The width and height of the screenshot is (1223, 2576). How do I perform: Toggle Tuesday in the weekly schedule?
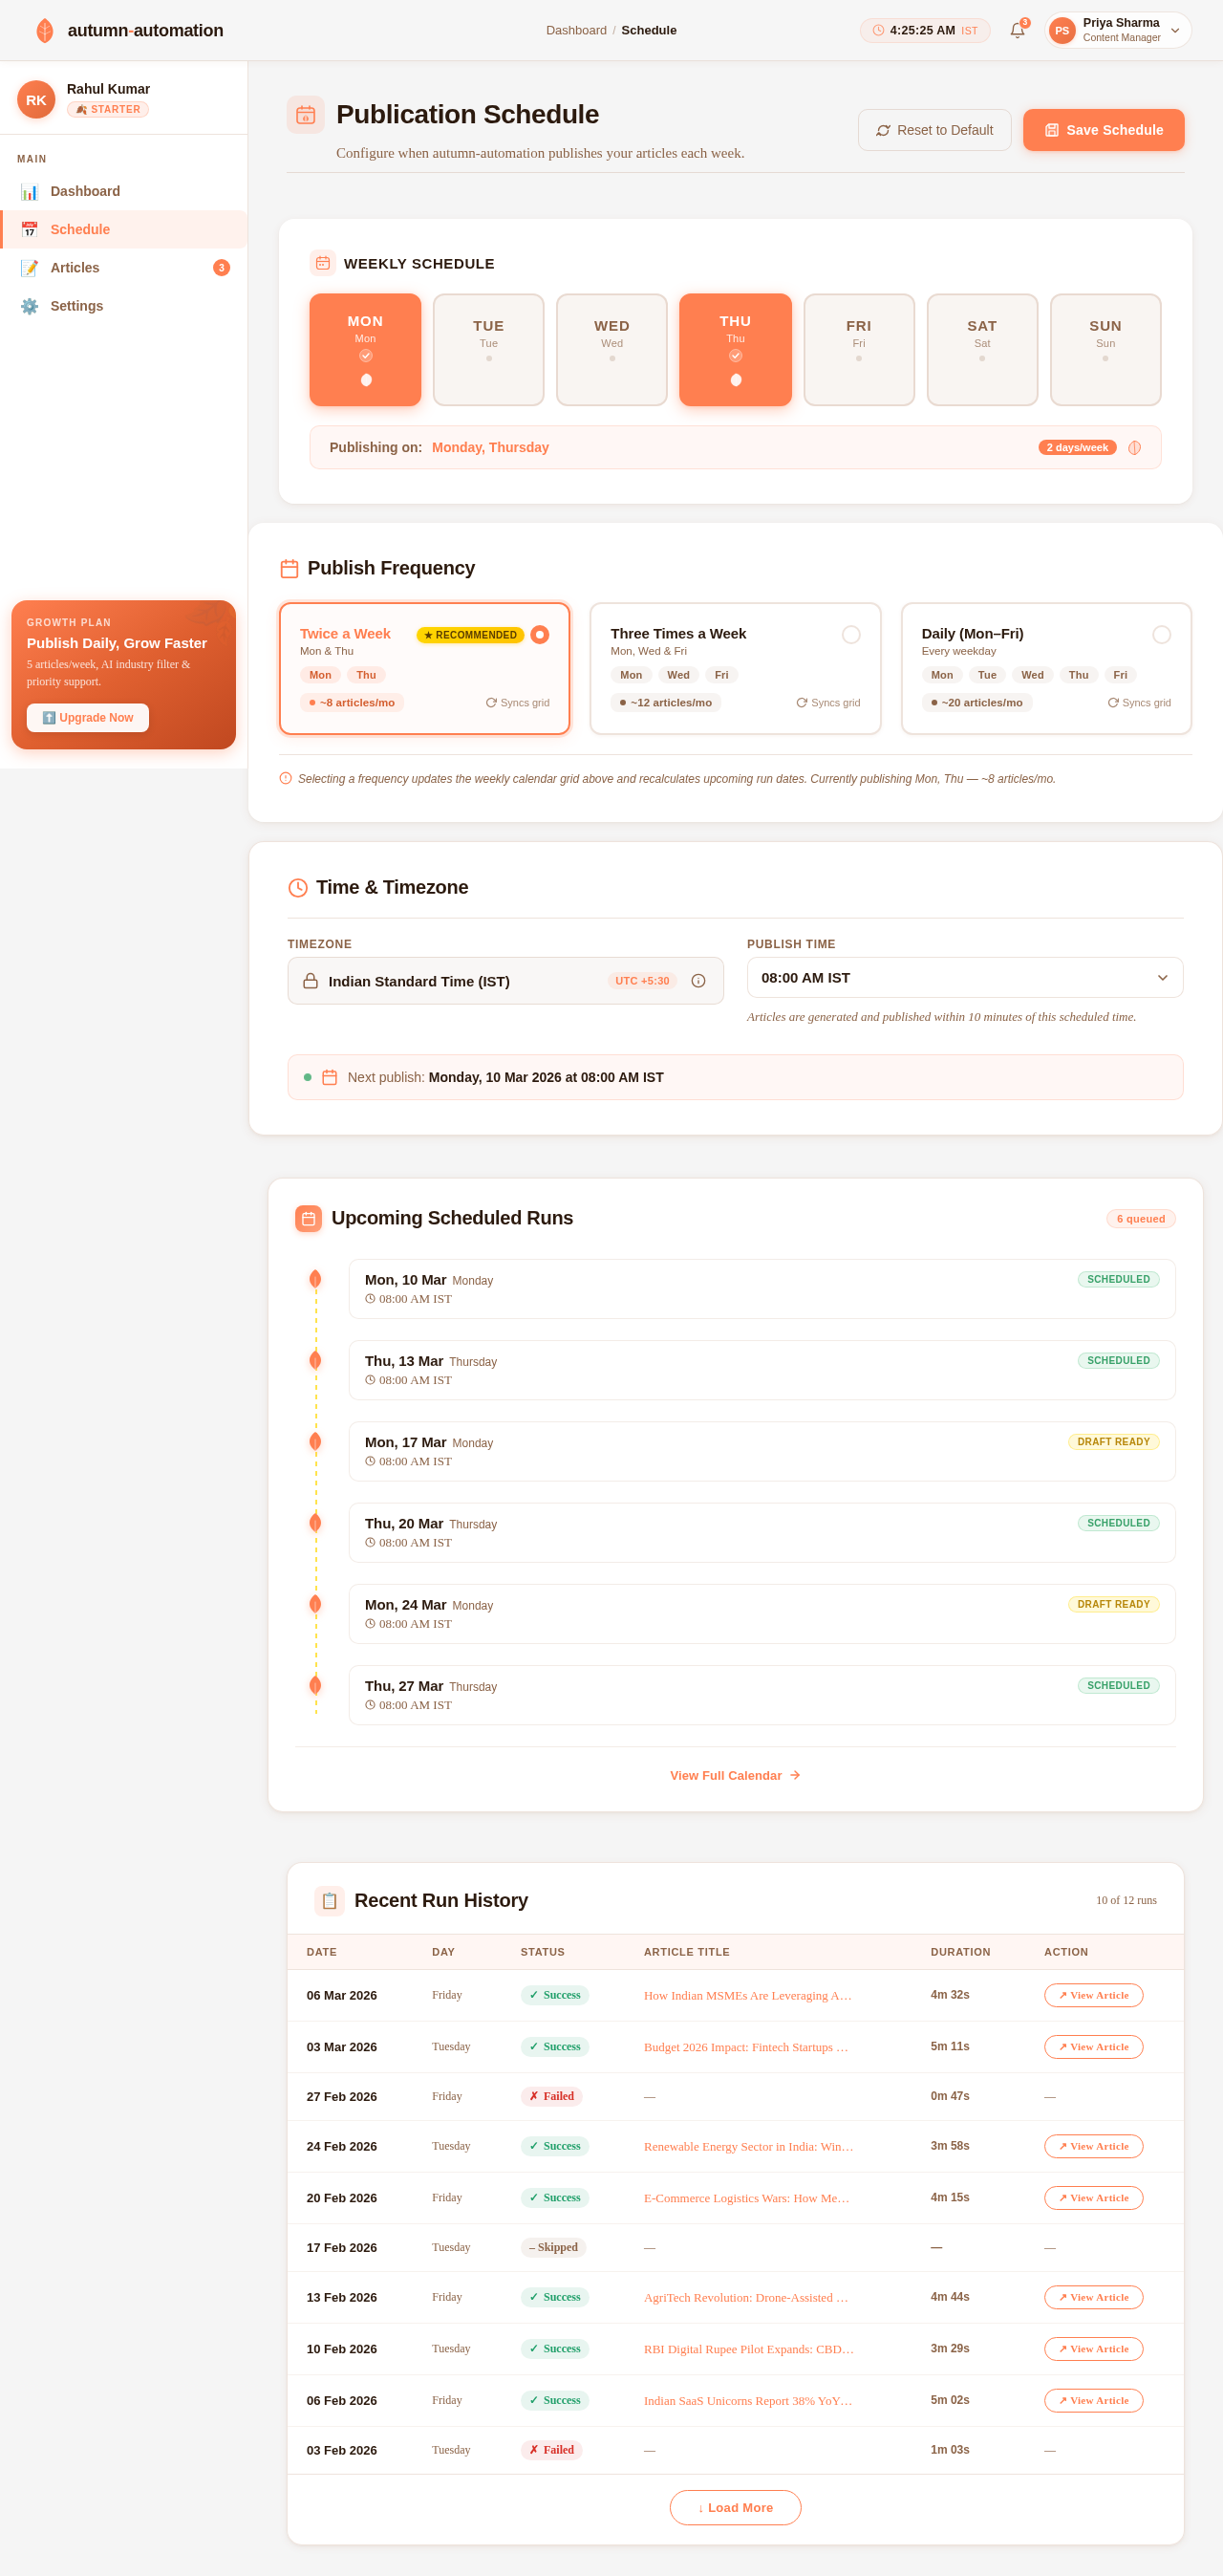[489, 350]
